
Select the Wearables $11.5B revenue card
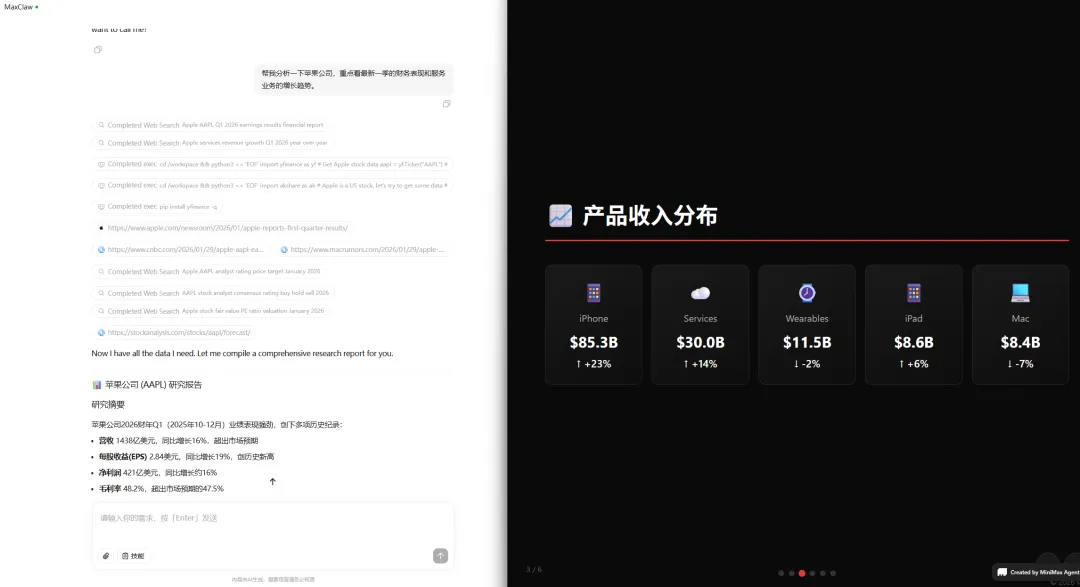[x=807, y=325]
